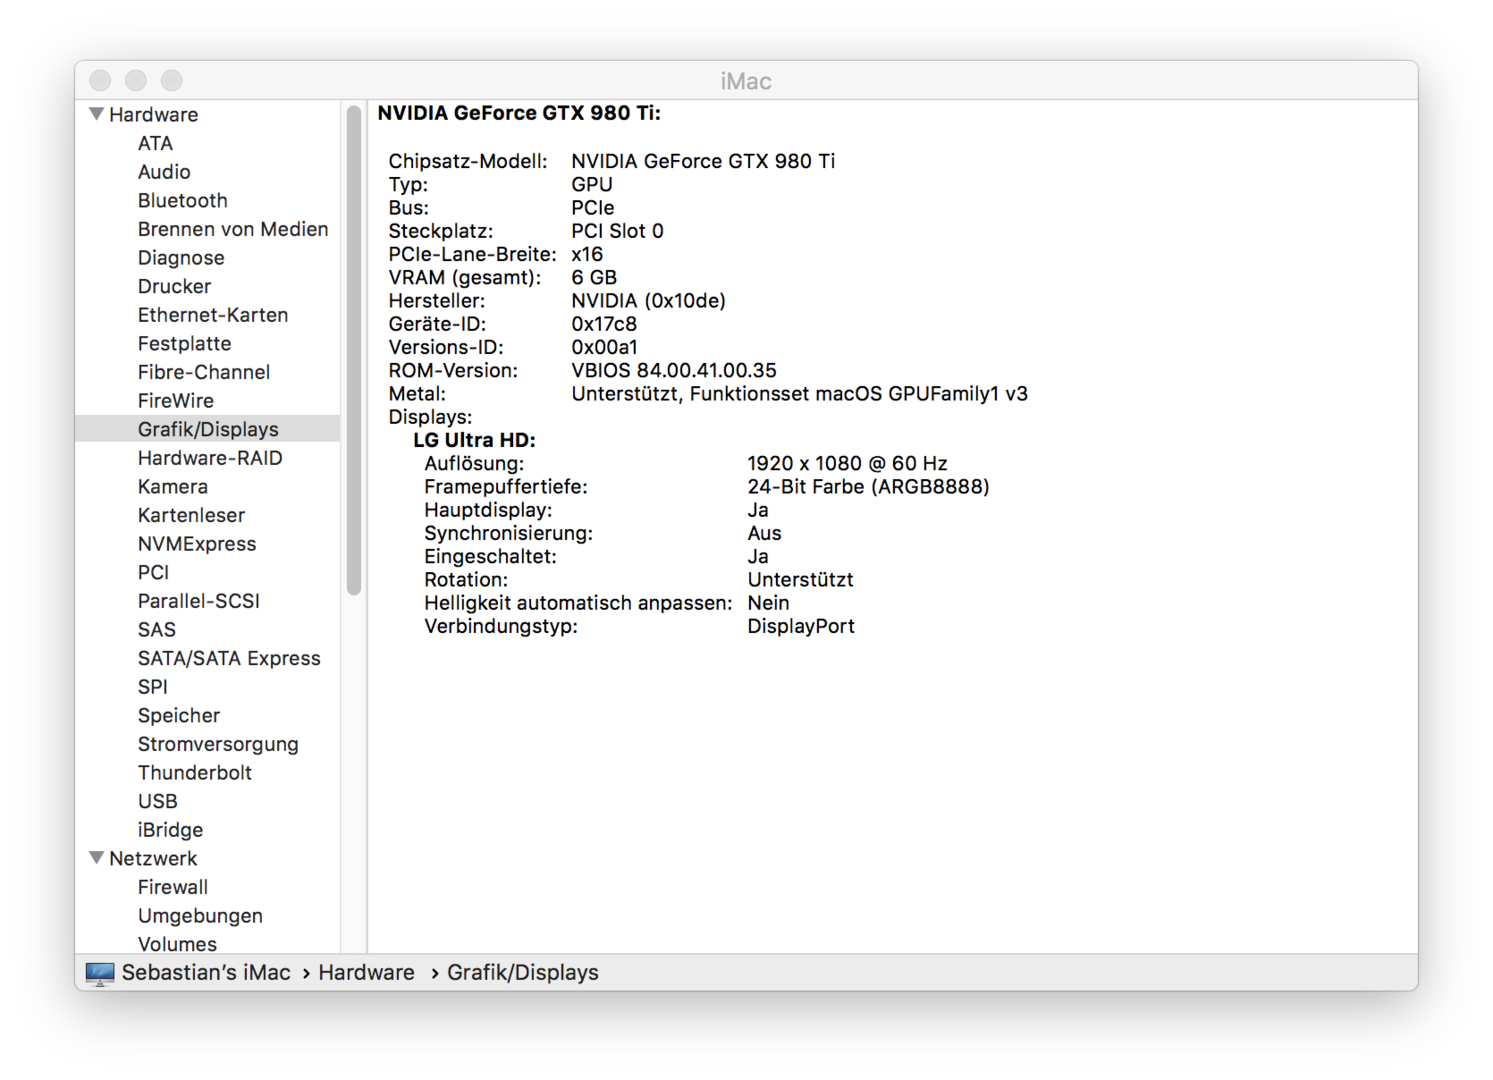Open Speicher in the sidebar
This screenshot has width=1493, height=1080.
(179, 716)
